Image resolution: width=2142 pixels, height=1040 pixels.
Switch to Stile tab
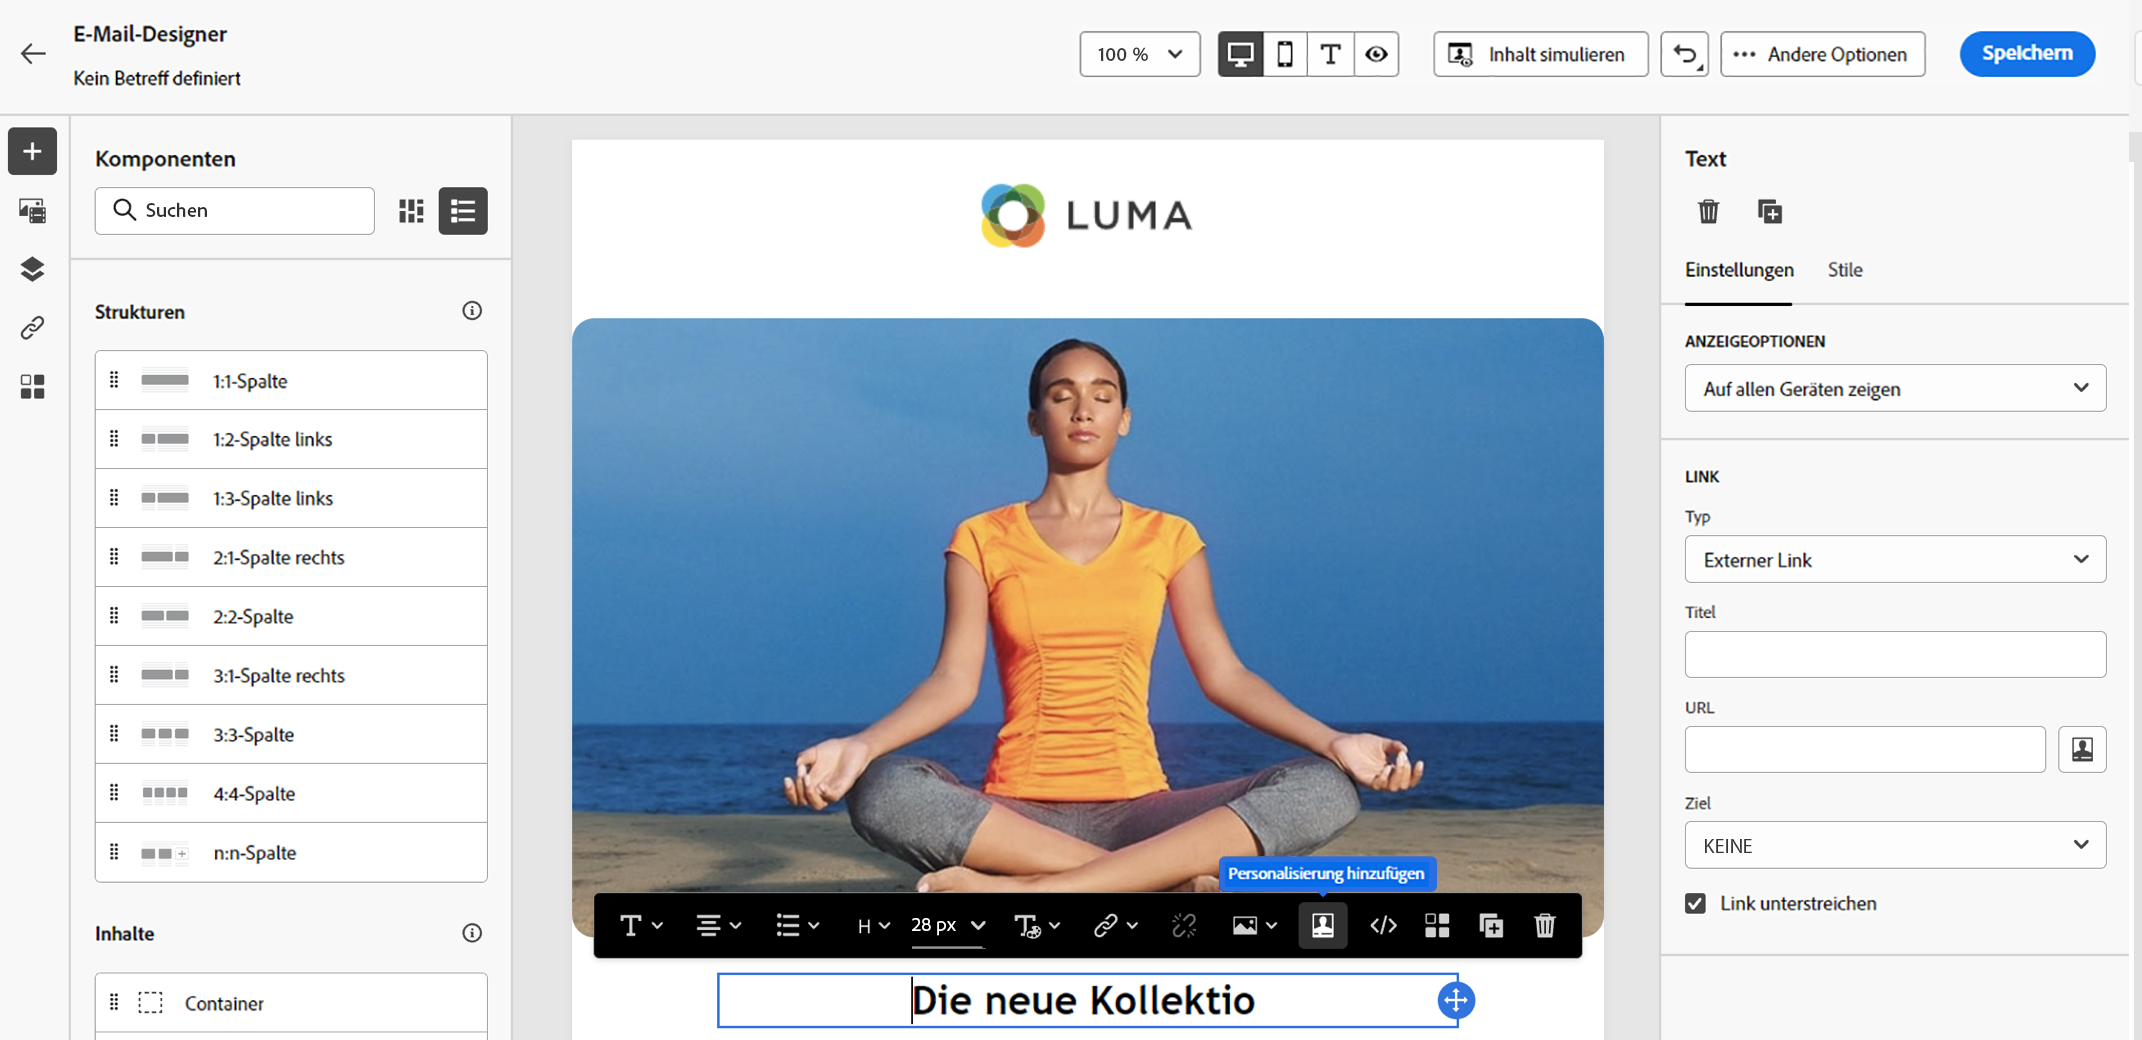click(x=1845, y=270)
